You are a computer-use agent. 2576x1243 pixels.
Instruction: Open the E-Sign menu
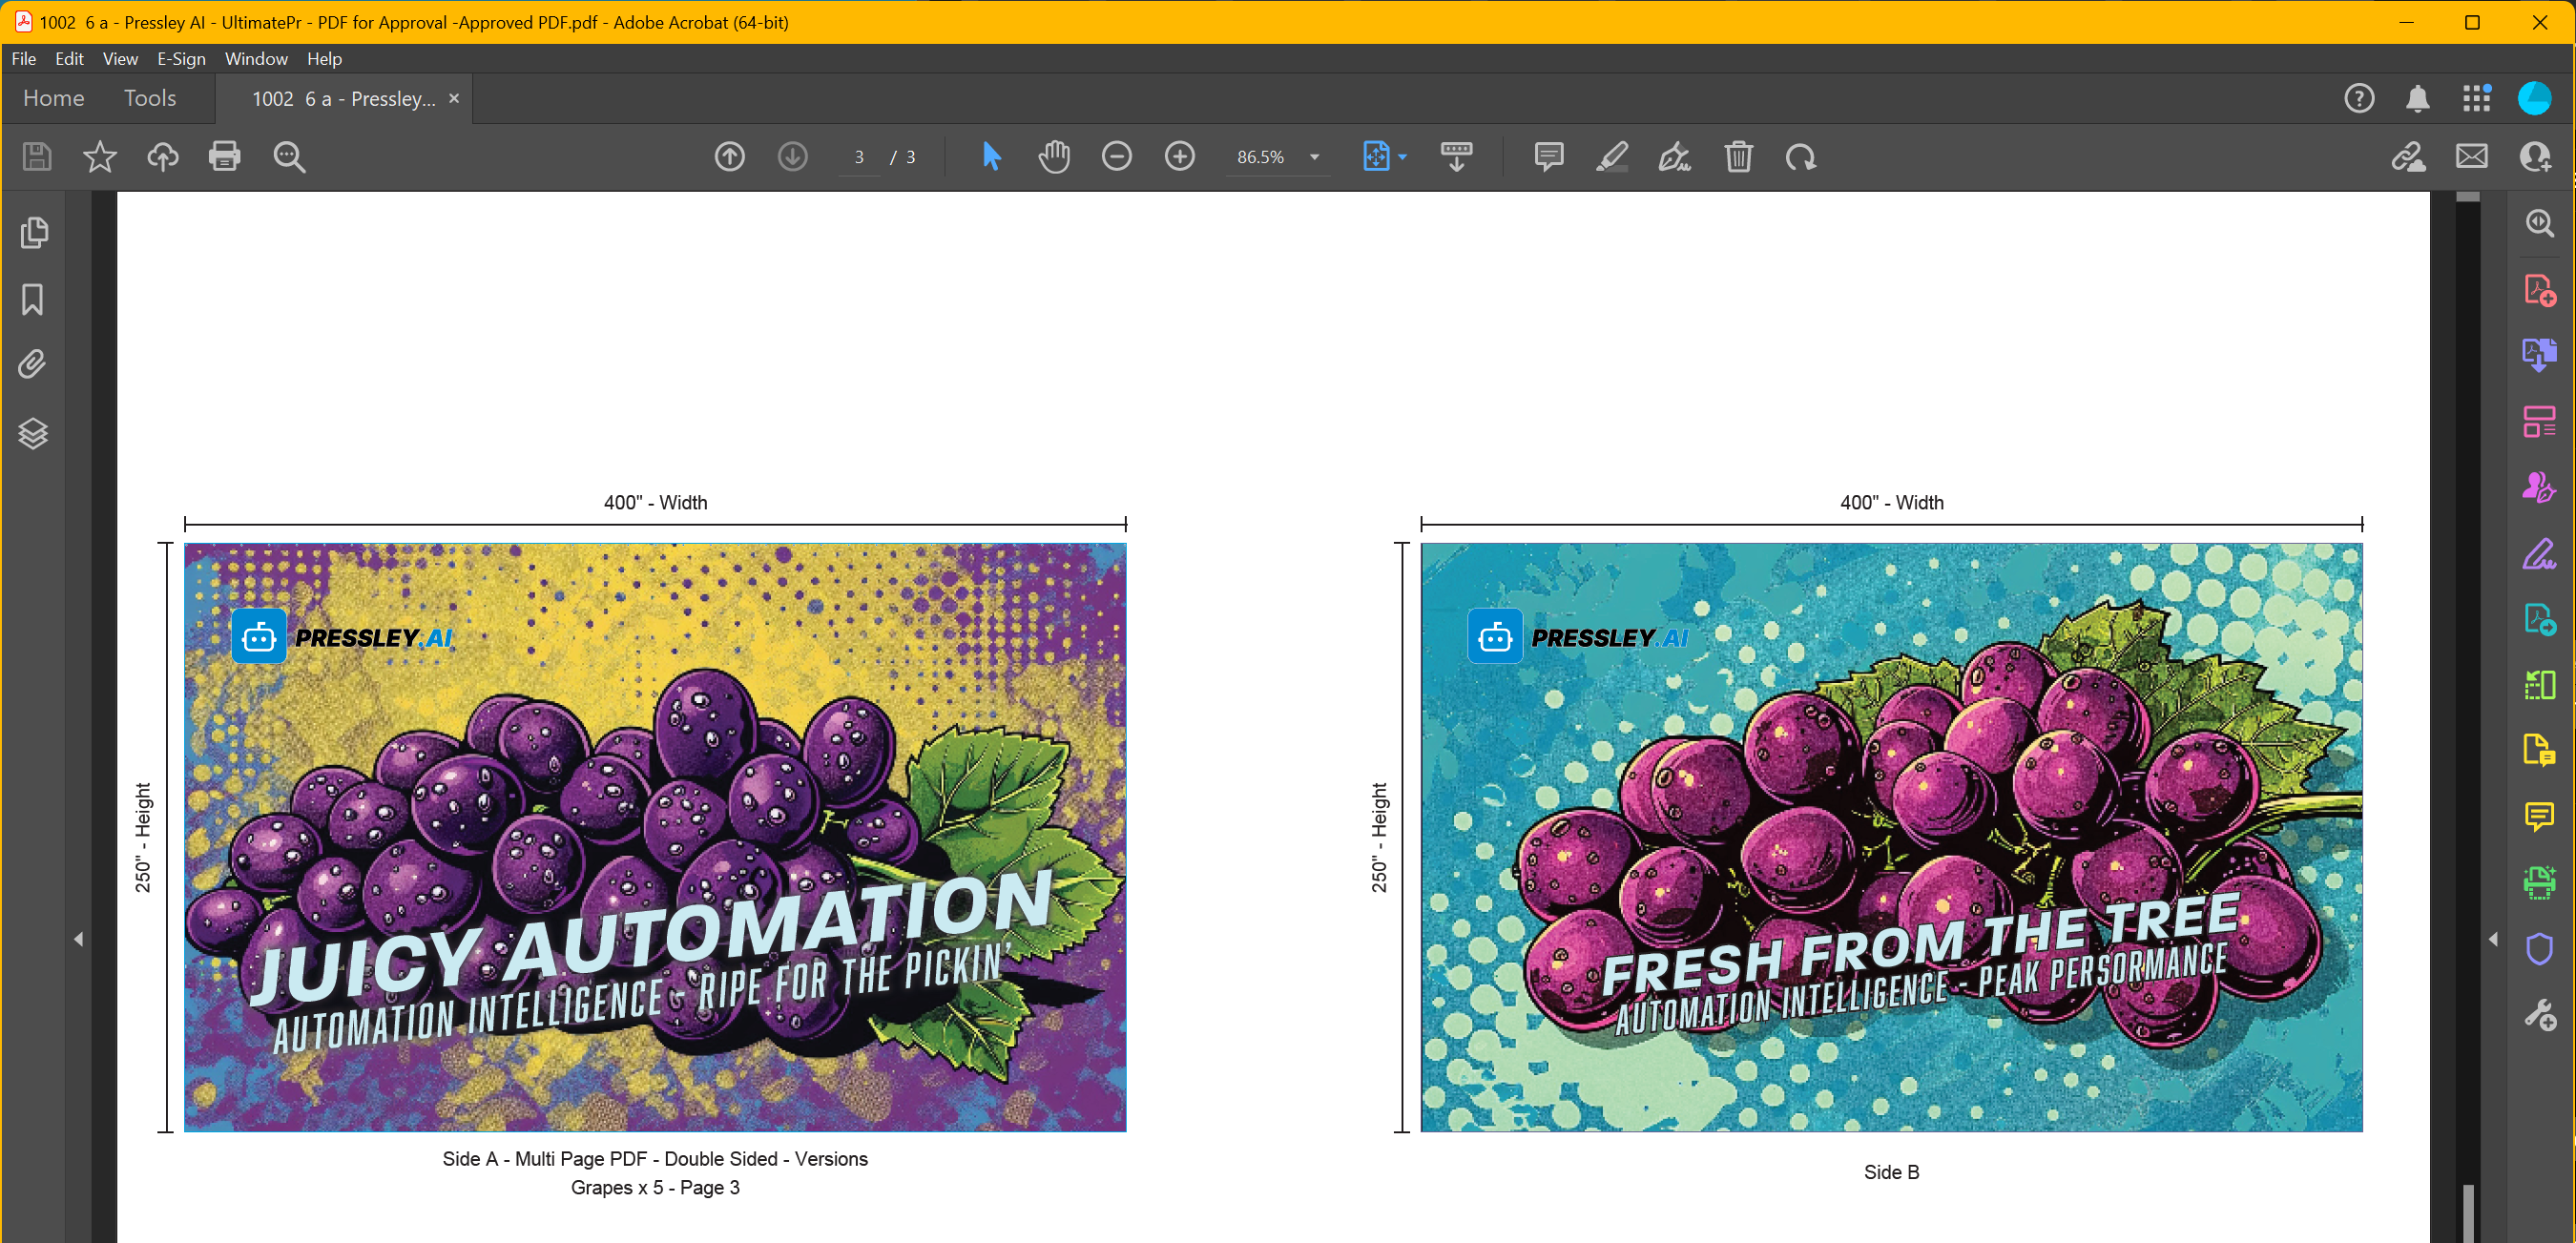point(181,59)
